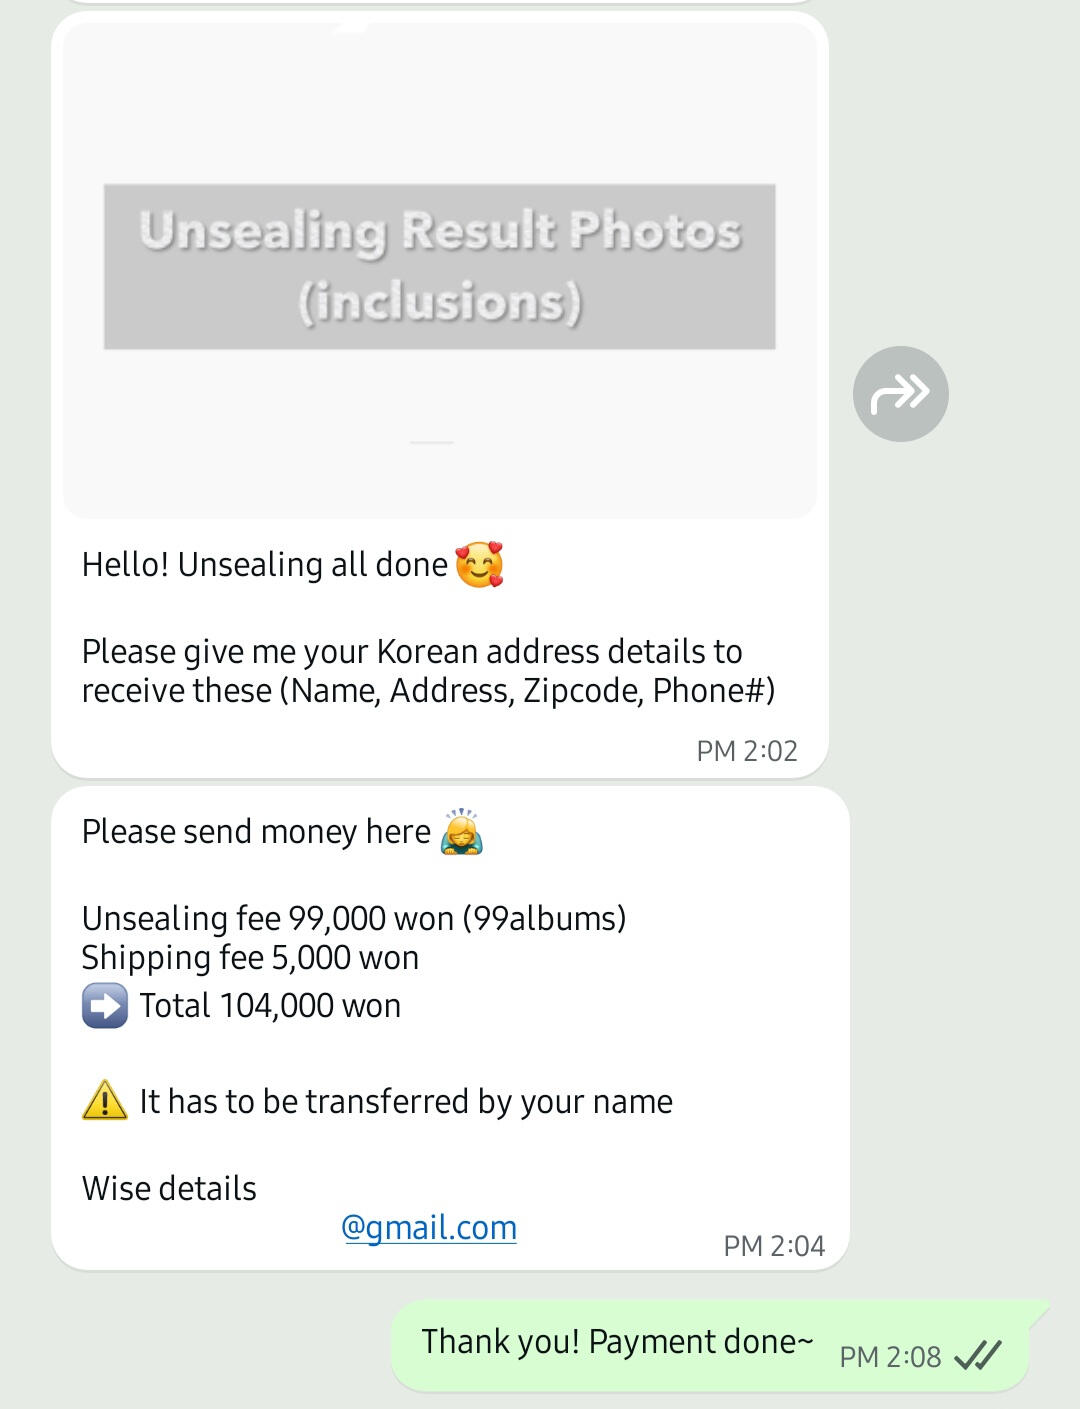The image size is (1080, 1409).
Task: Tap the Korean address details request text
Action: tap(428, 671)
